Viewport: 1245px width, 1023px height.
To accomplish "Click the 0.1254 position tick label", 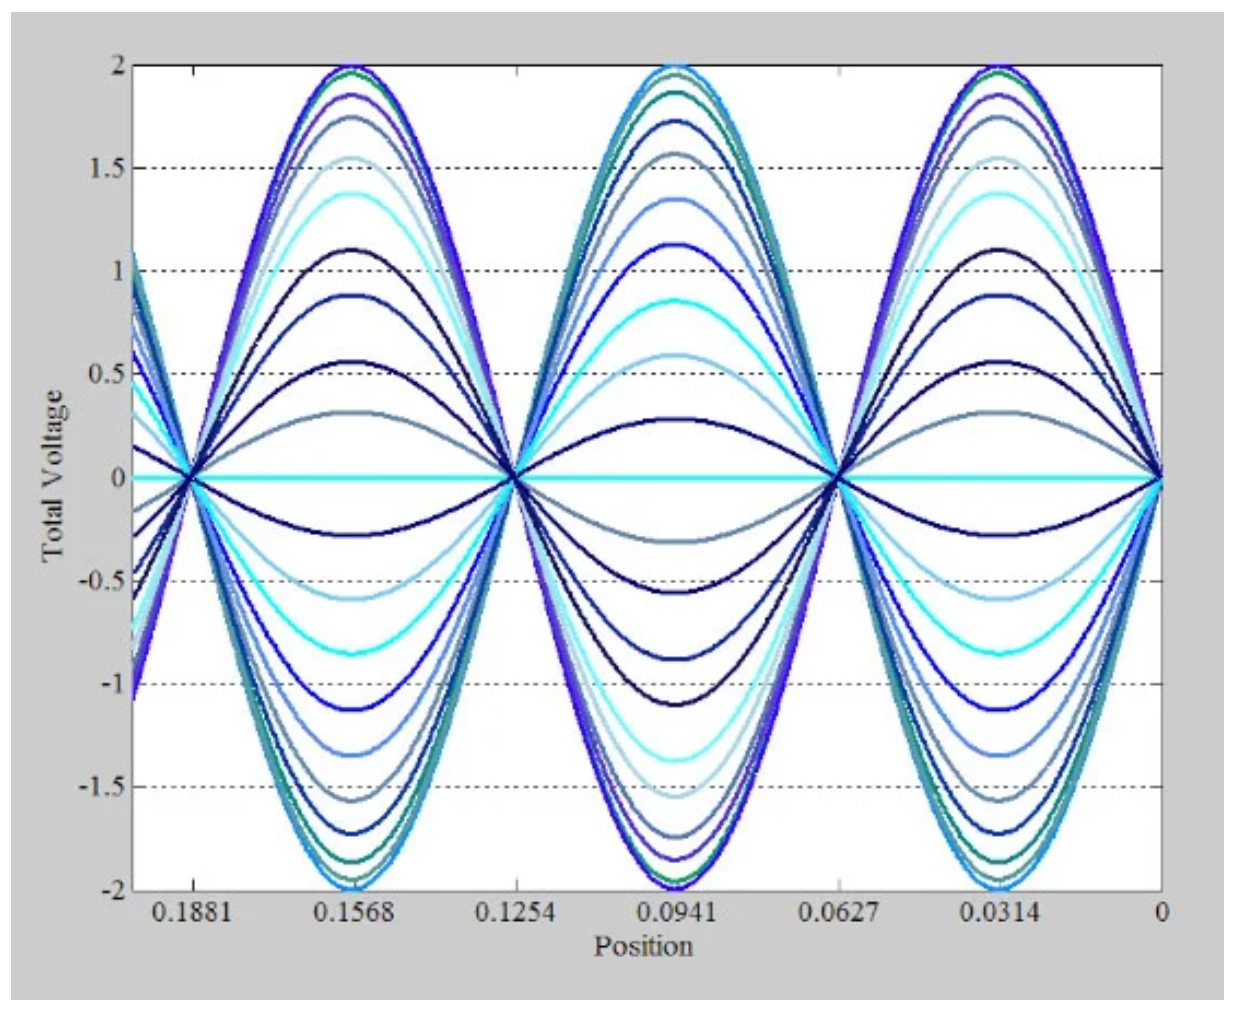I will point(515,912).
